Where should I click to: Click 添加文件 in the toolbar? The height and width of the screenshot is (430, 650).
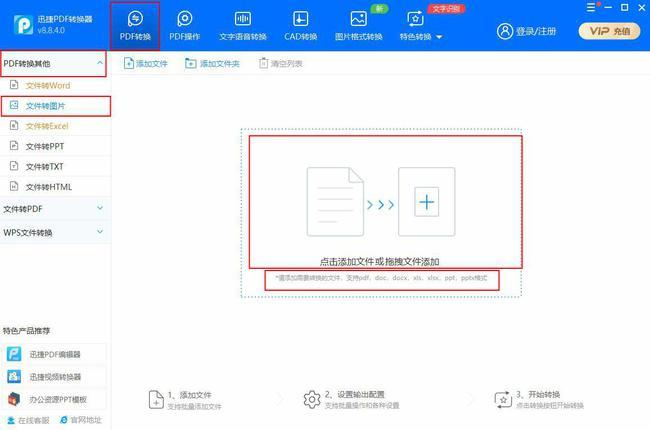[146, 63]
